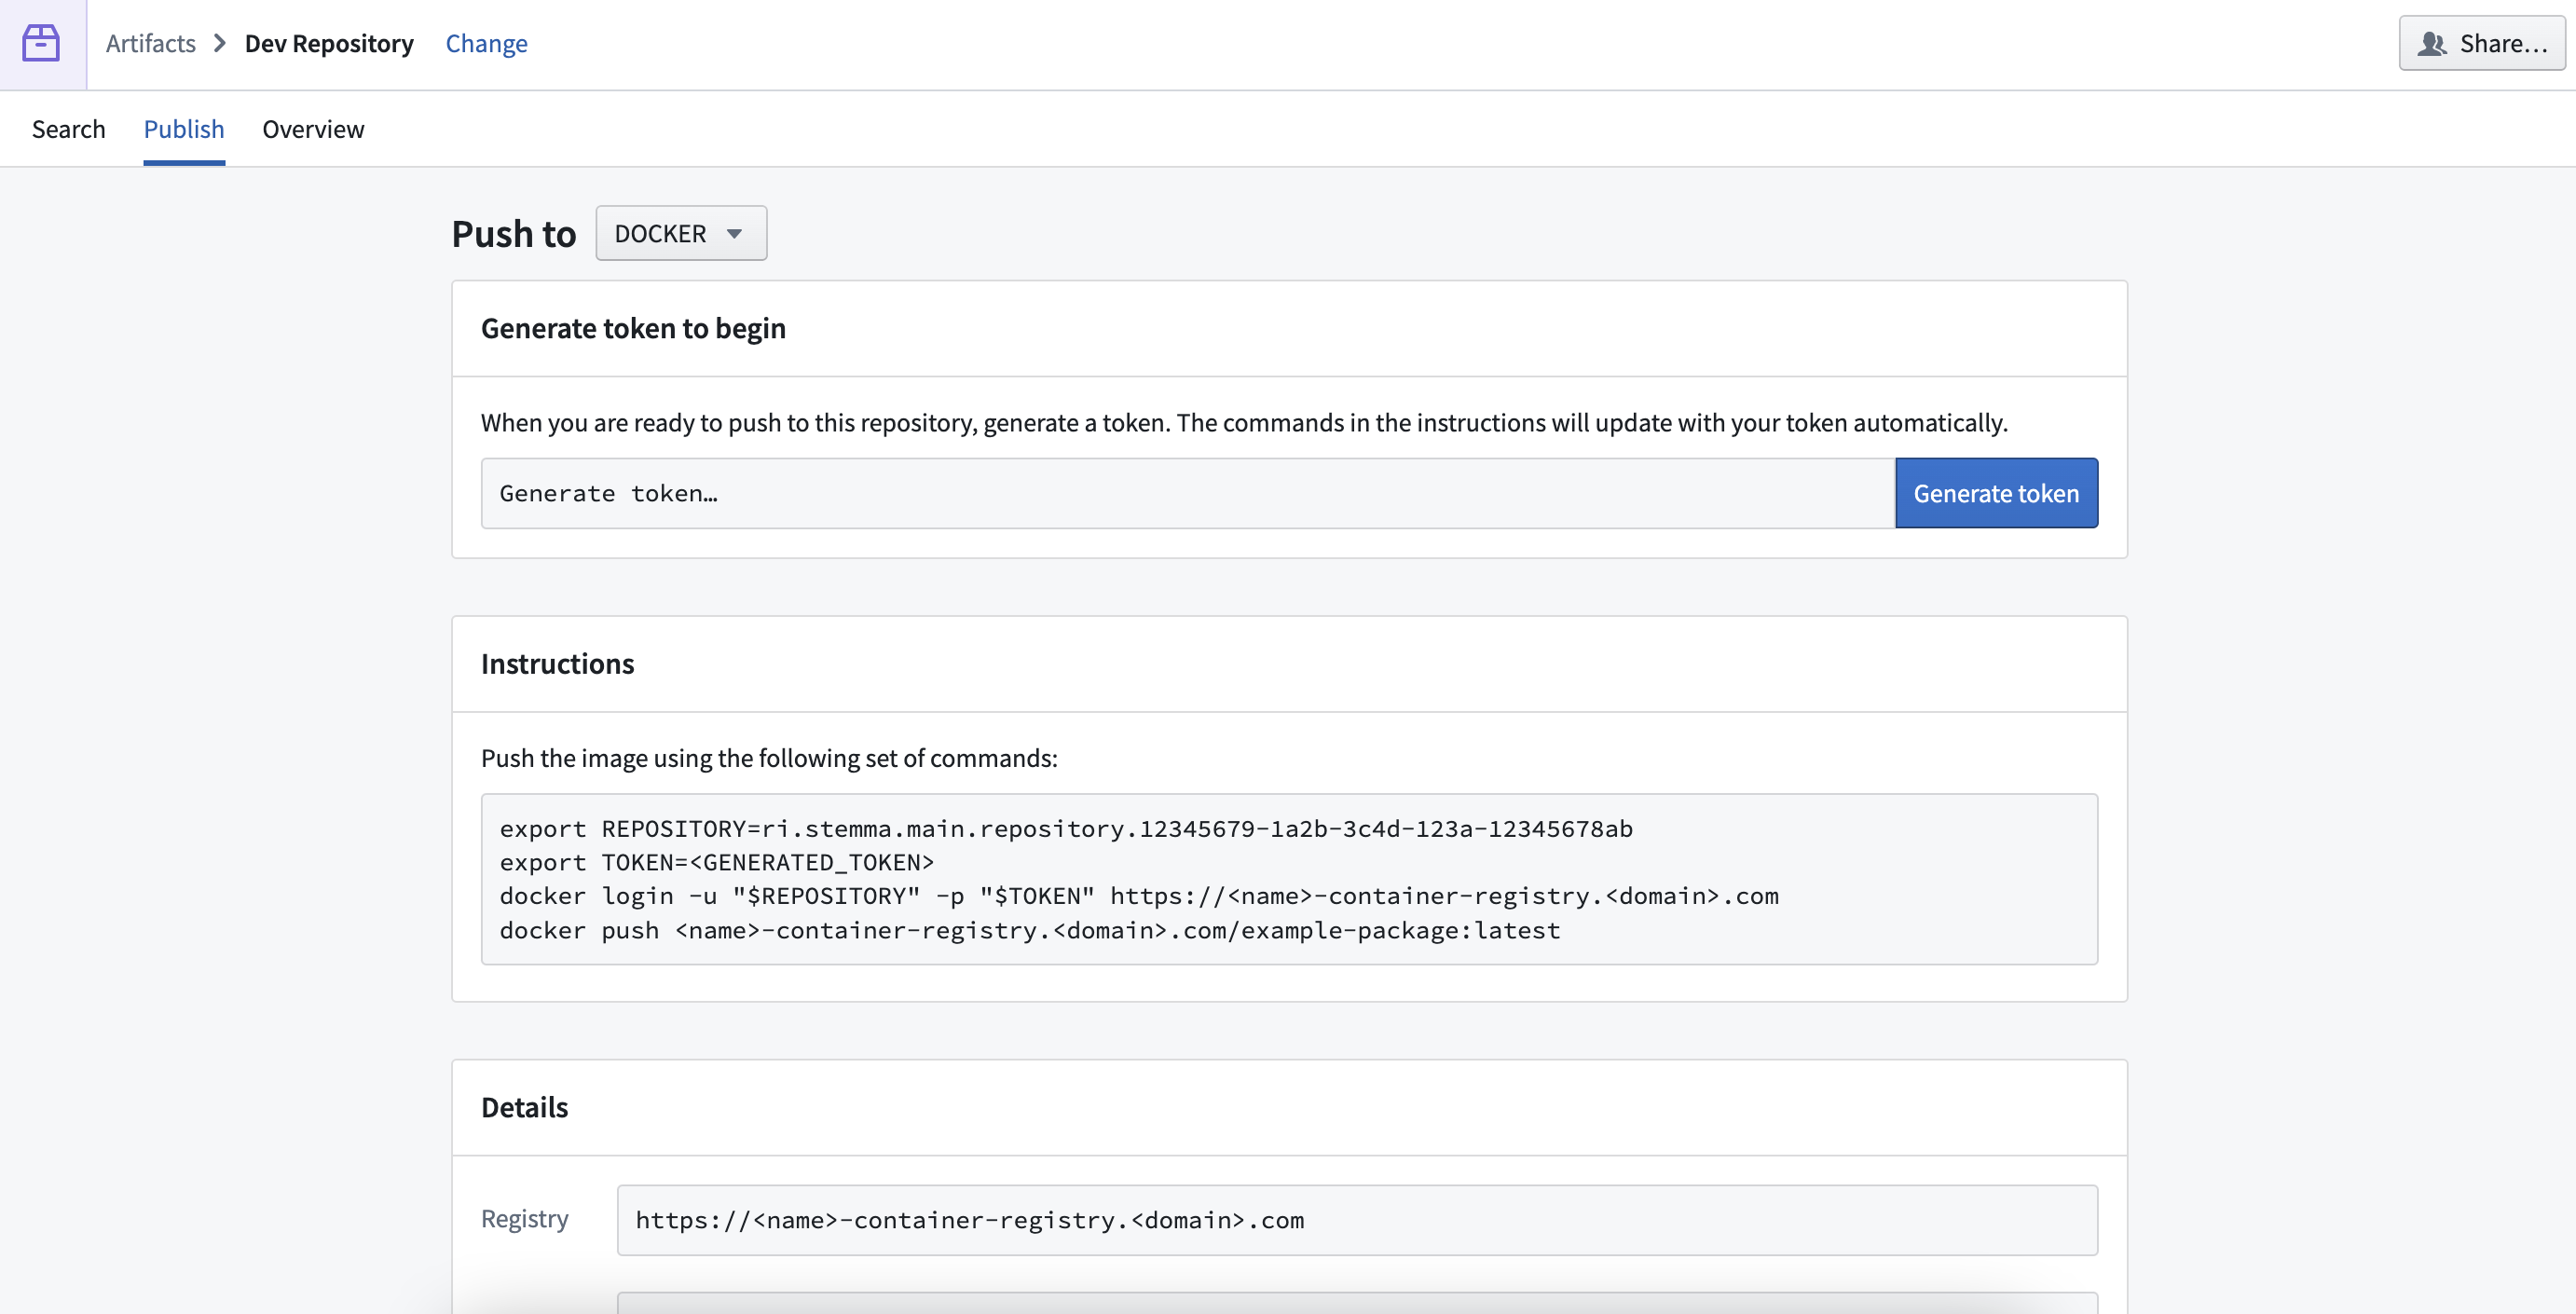Viewport: 2576px width, 1314px height.
Task: Click the docker login command line
Action: point(1139,896)
